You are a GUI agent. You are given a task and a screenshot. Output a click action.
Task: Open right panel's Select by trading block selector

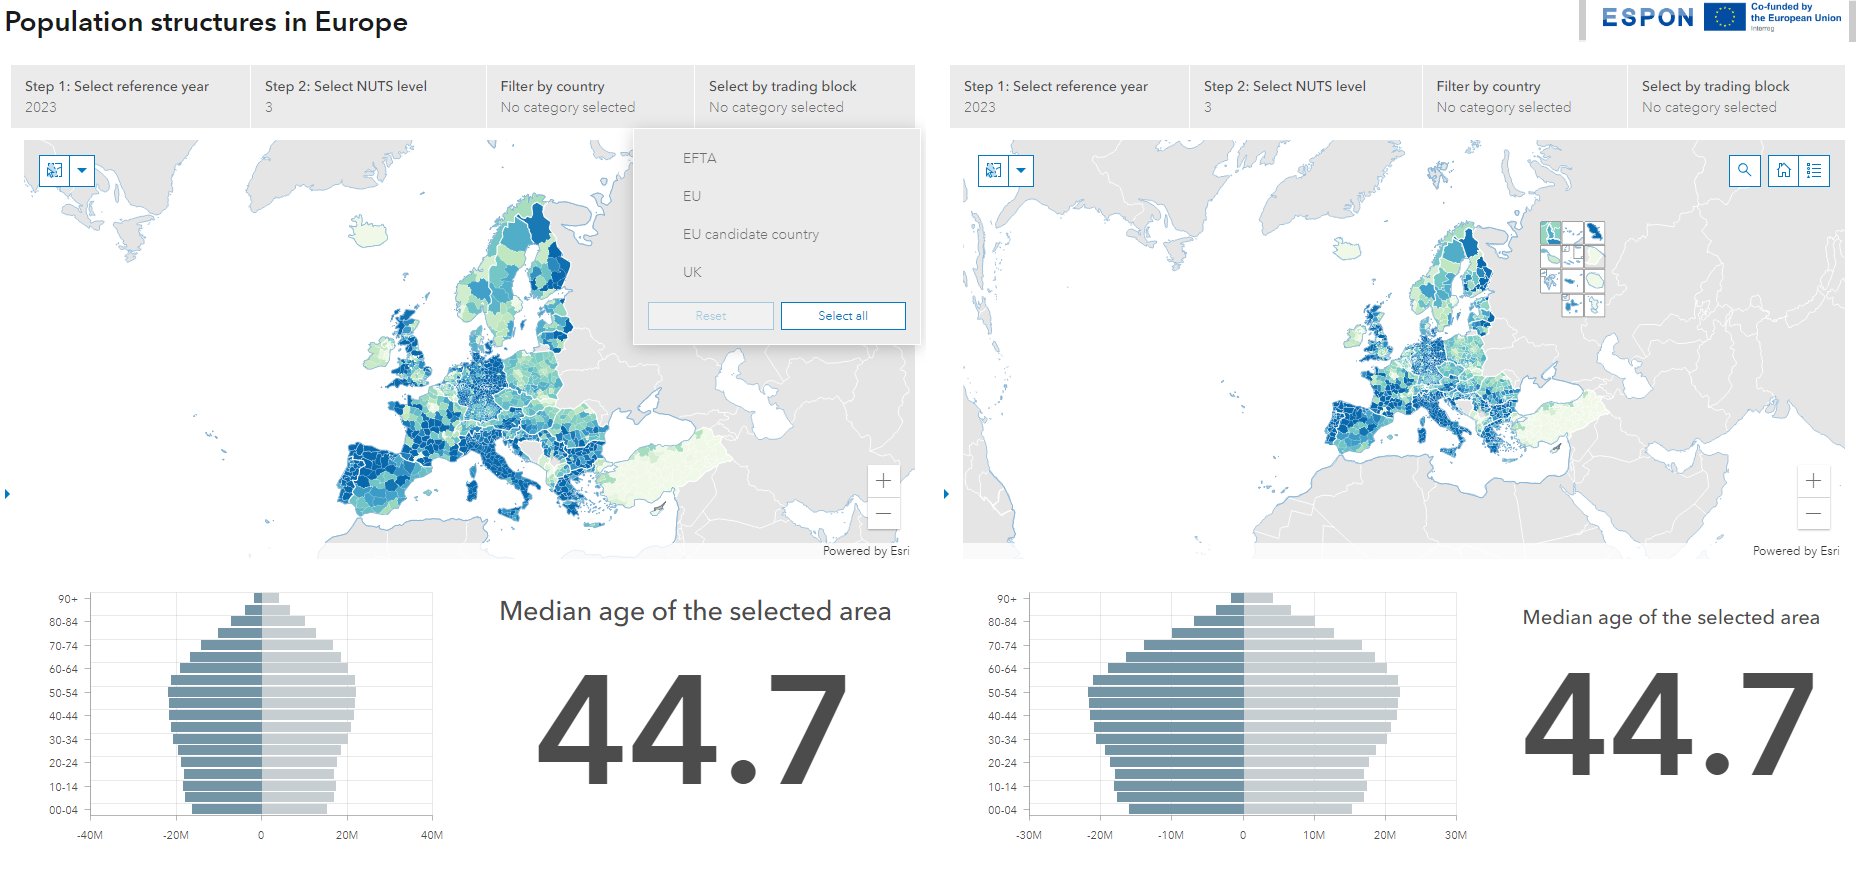click(1736, 97)
